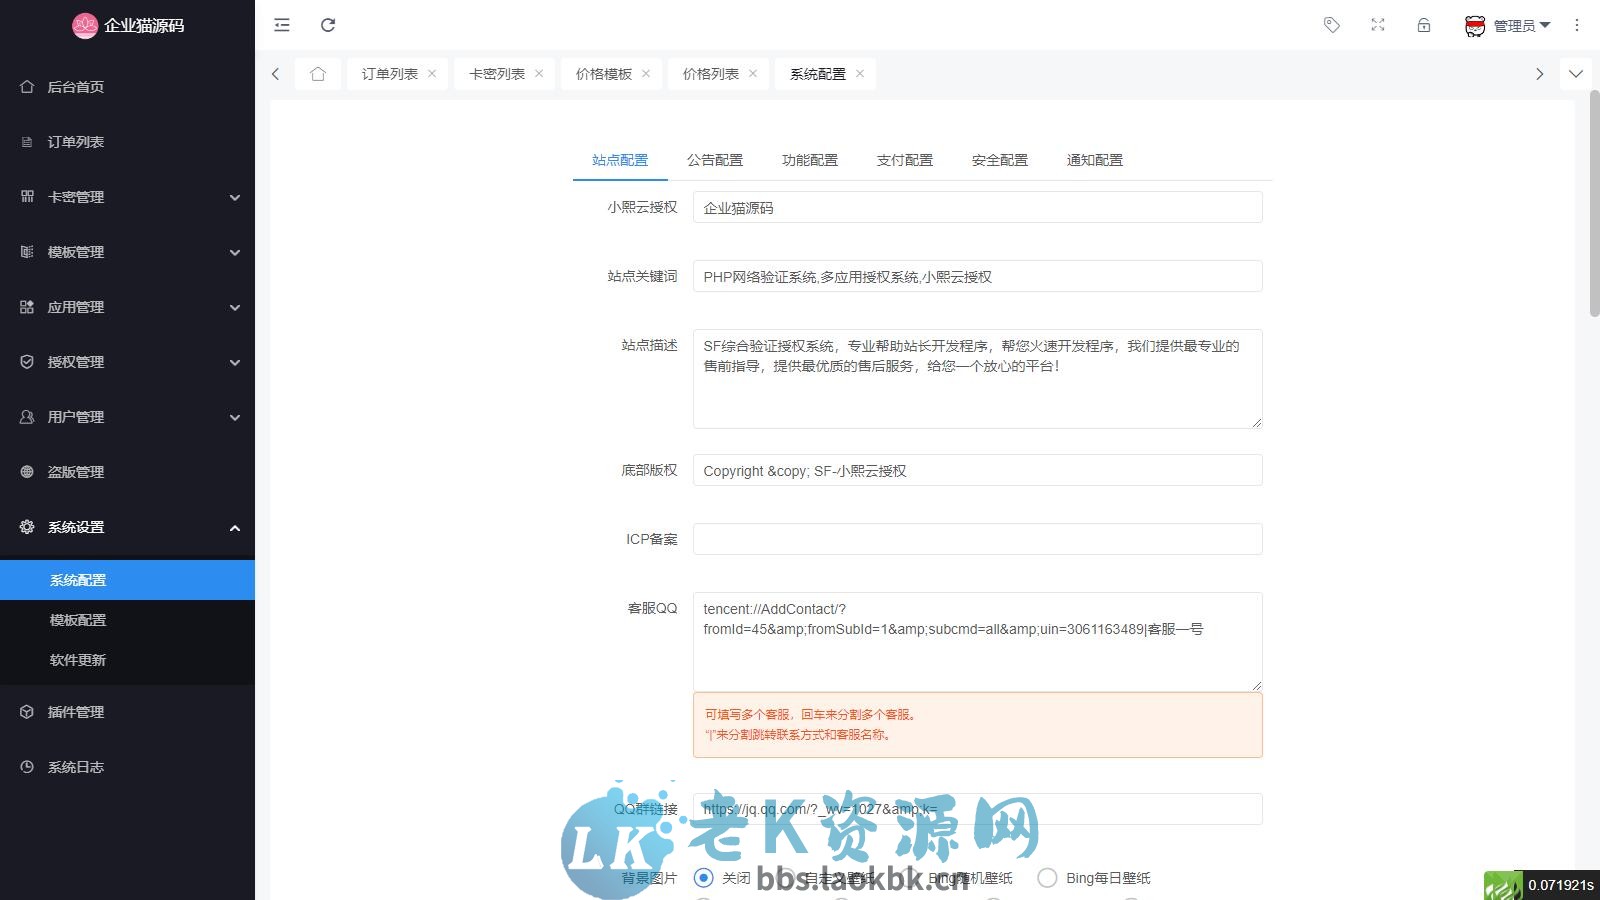Open the 公告配置 tab
This screenshot has height=900, width=1600.
(714, 160)
